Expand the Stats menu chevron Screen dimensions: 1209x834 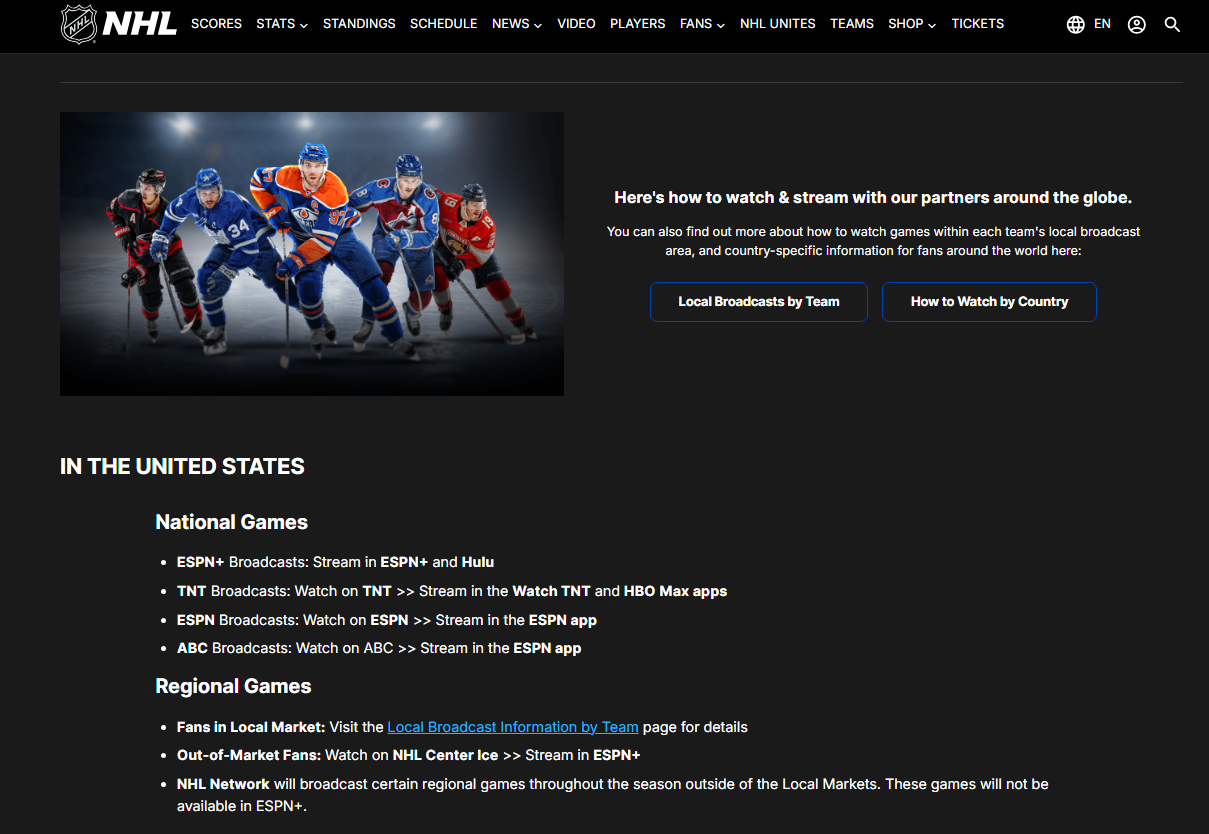[x=303, y=24]
